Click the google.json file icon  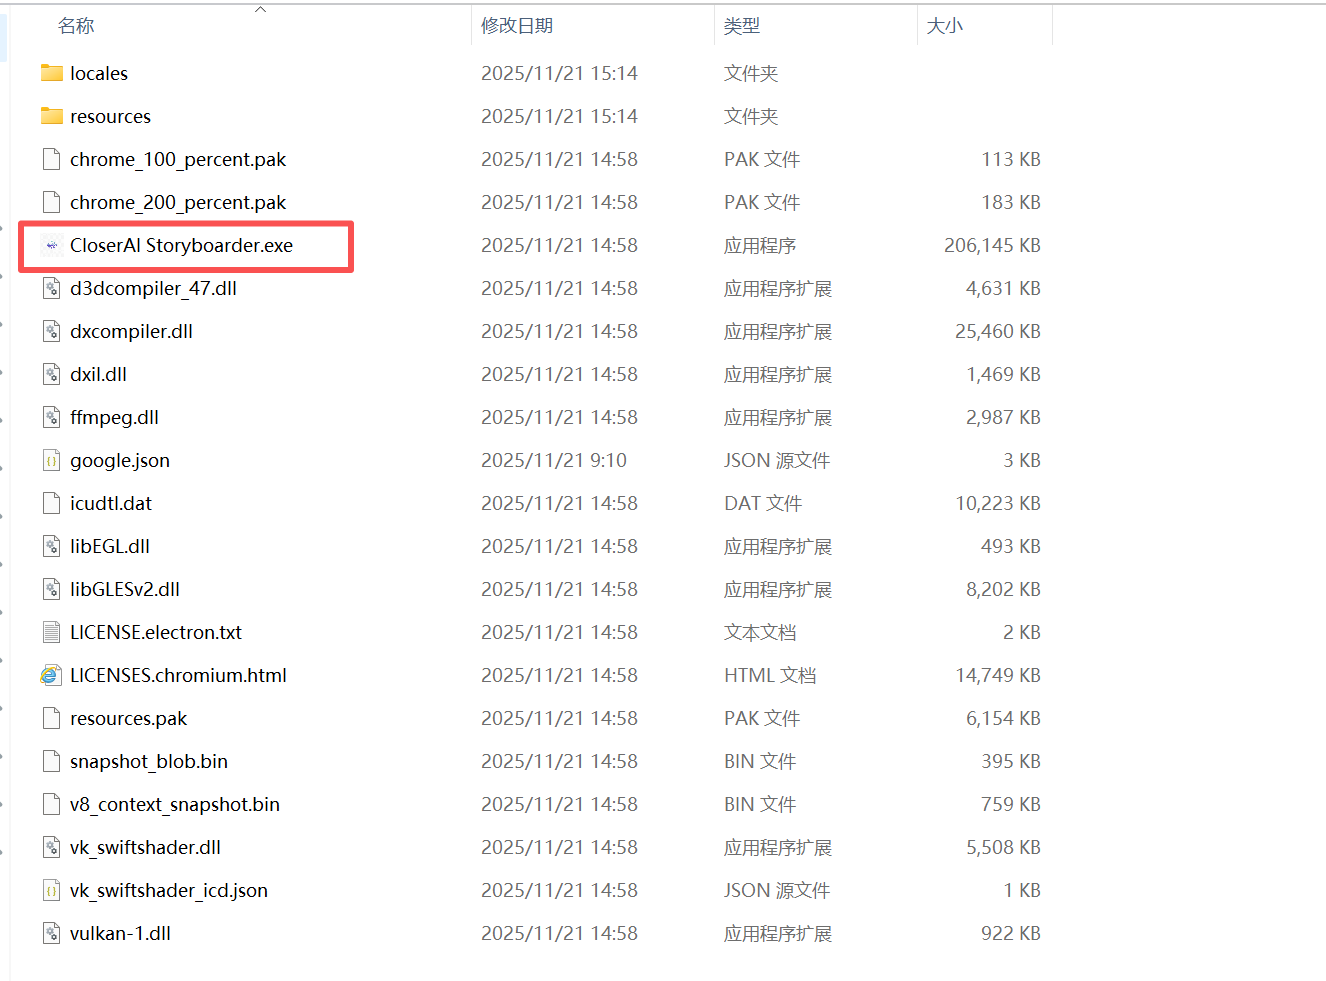(x=52, y=460)
